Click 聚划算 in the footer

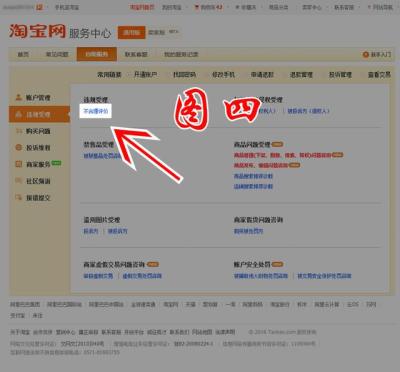click(x=210, y=304)
